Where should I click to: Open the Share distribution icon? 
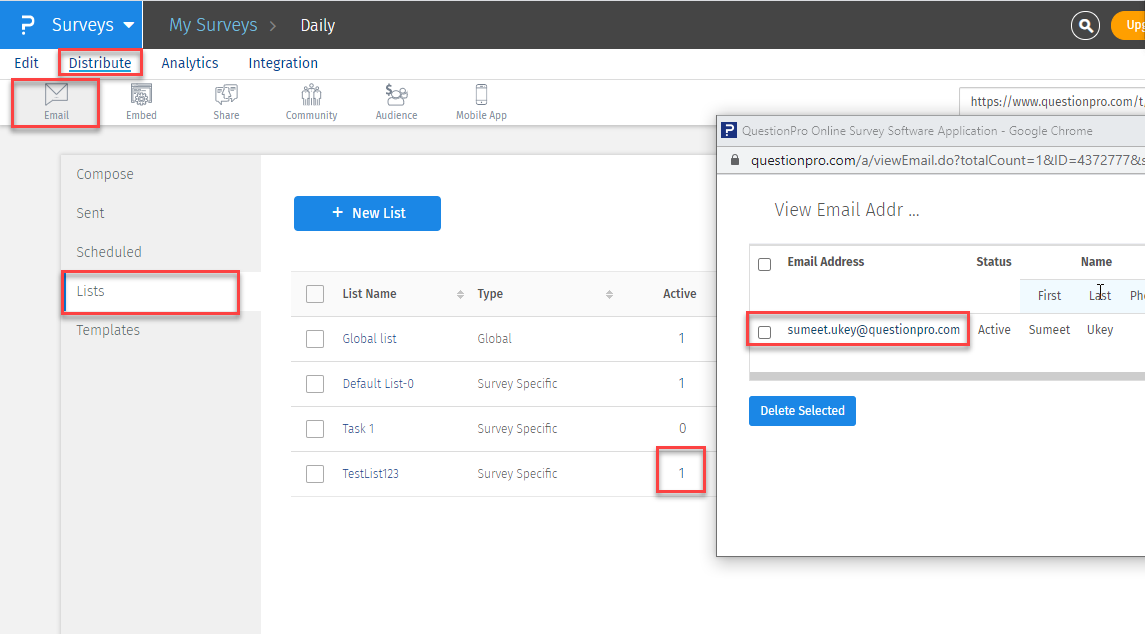(226, 96)
